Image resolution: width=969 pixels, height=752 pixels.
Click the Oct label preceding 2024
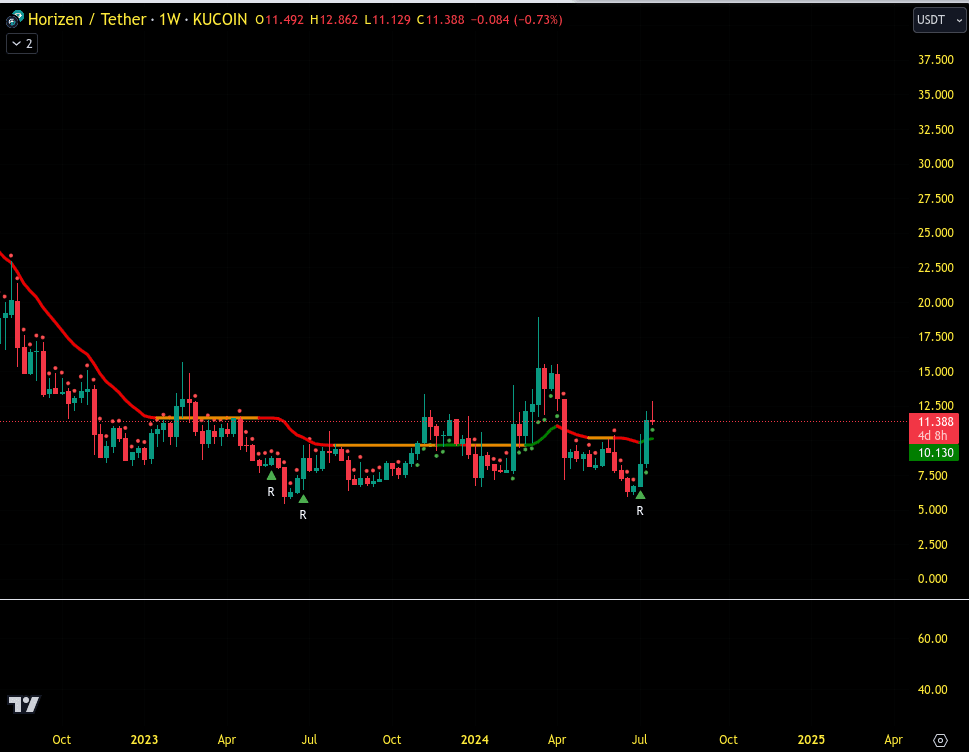[x=392, y=740]
